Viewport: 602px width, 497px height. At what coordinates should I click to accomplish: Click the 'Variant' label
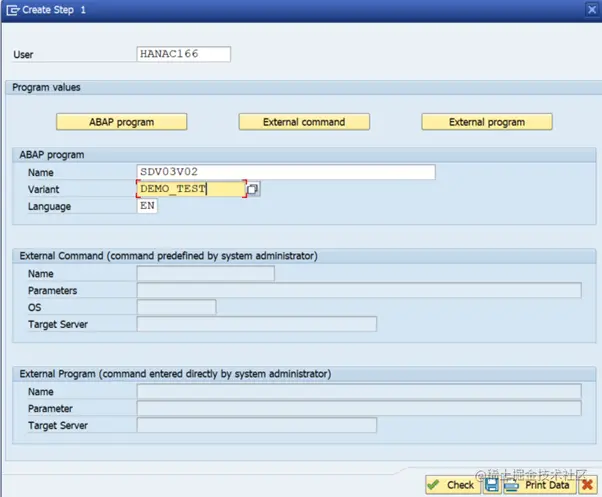[43, 190]
